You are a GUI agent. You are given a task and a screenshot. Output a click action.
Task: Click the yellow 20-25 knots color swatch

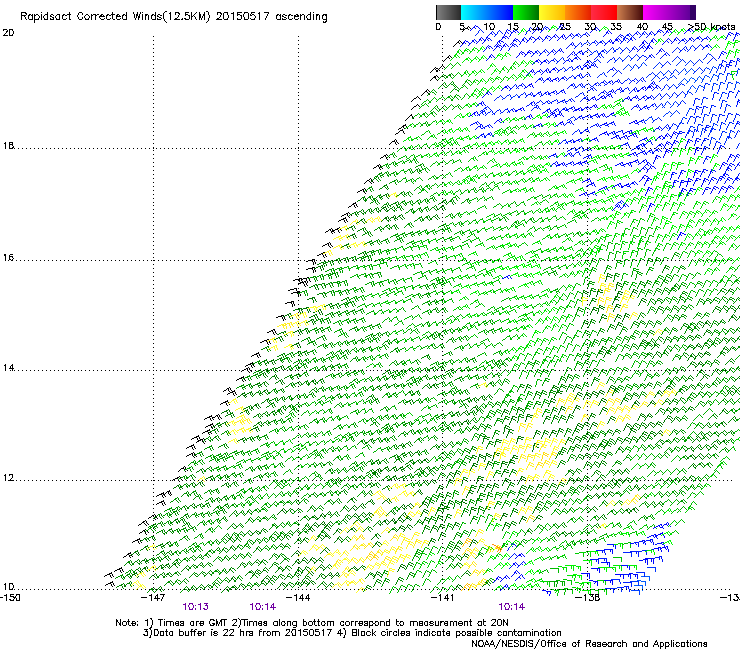pyautogui.click(x=552, y=12)
